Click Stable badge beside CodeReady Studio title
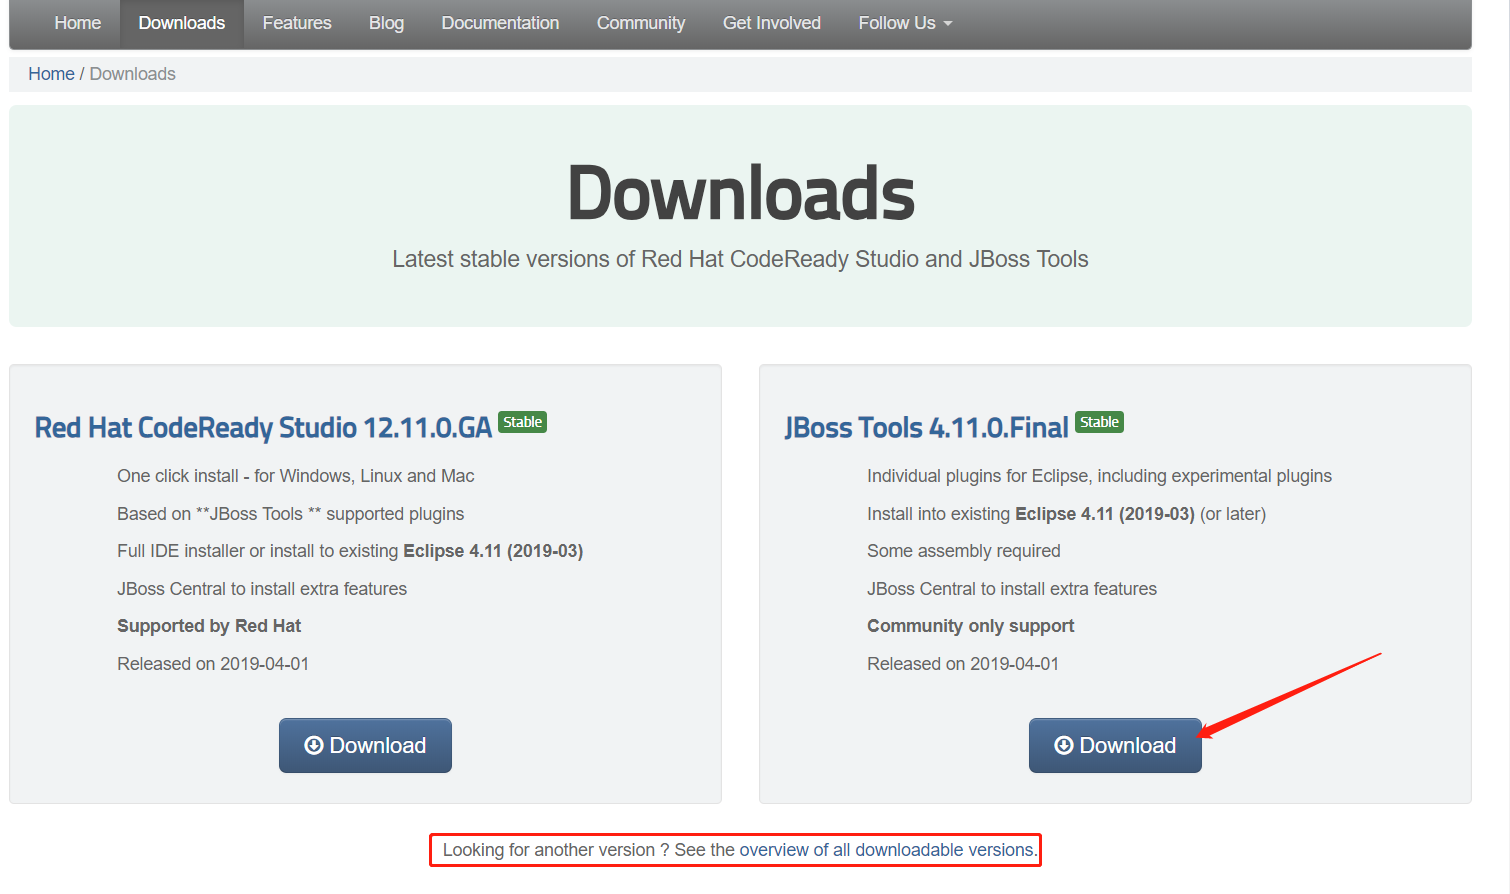 [522, 422]
